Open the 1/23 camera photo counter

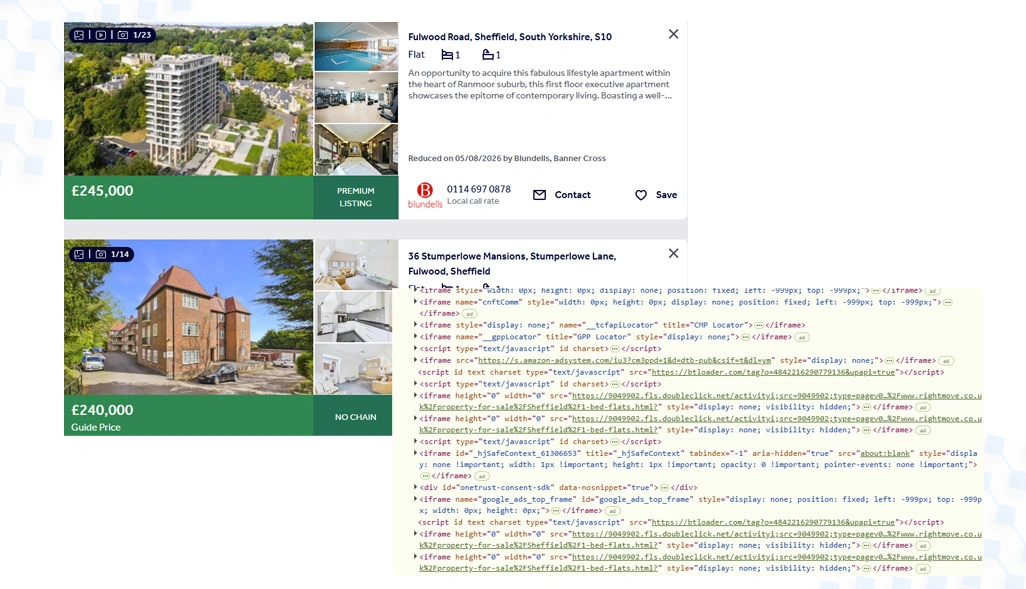point(134,35)
